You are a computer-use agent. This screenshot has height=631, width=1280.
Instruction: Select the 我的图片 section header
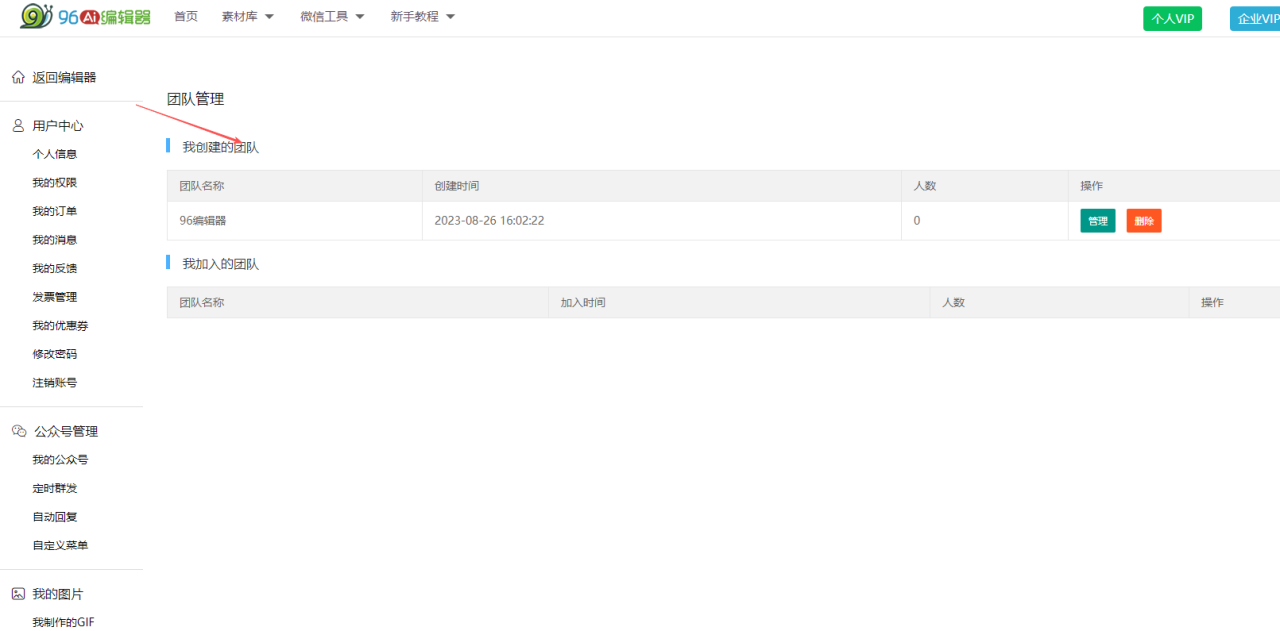coord(58,594)
